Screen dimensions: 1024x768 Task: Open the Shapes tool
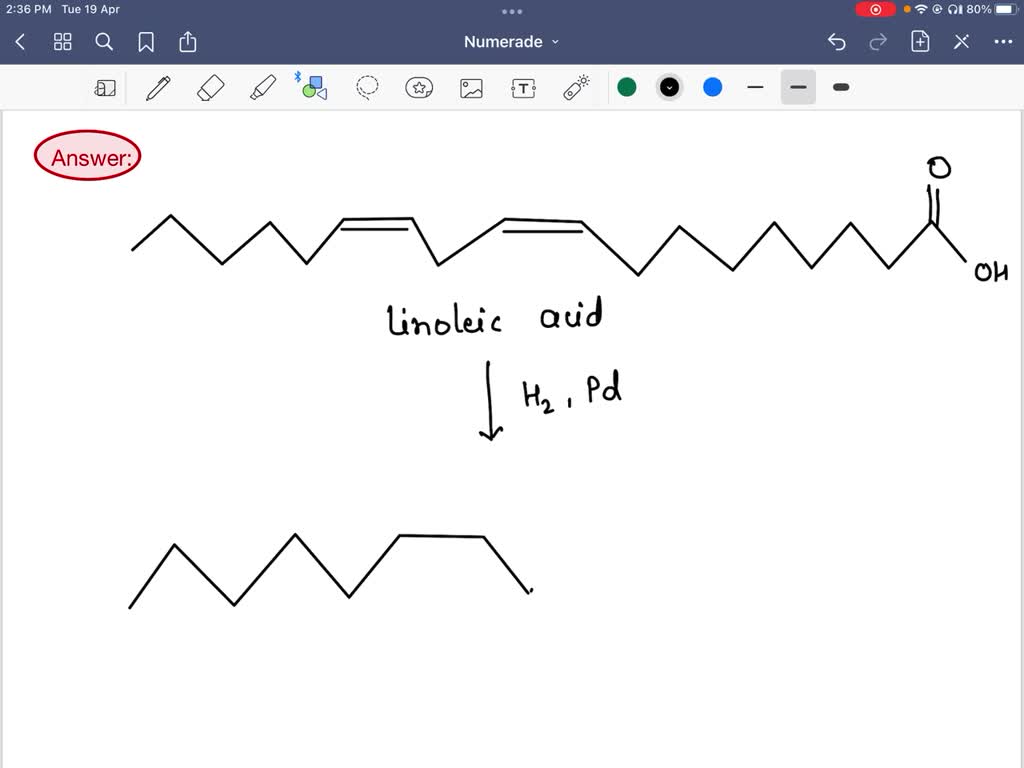313,87
